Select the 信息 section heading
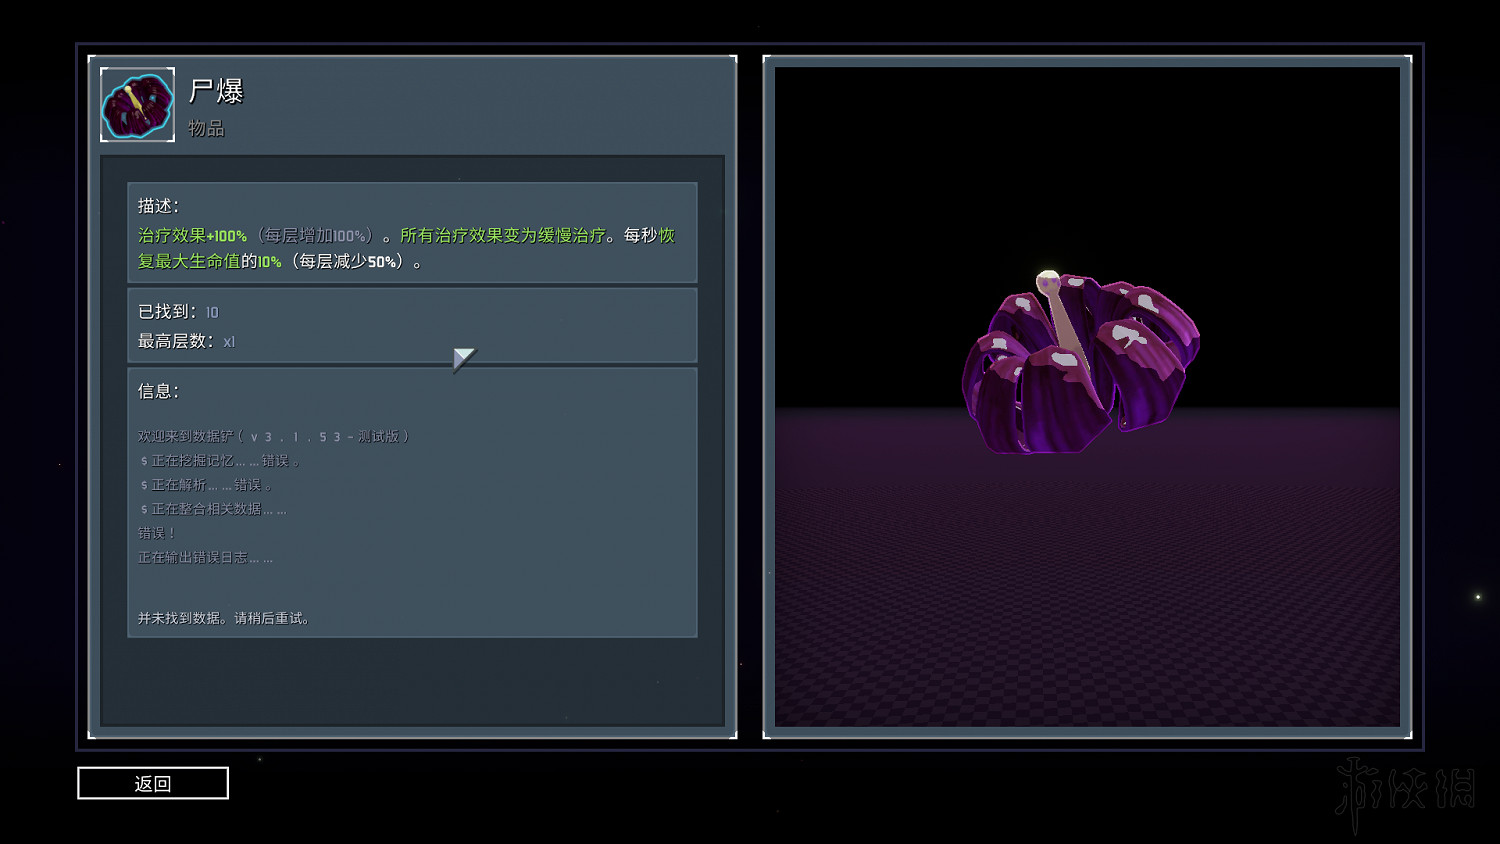Image resolution: width=1500 pixels, height=844 pixels. pyautogui.click(x=158, y=392)
